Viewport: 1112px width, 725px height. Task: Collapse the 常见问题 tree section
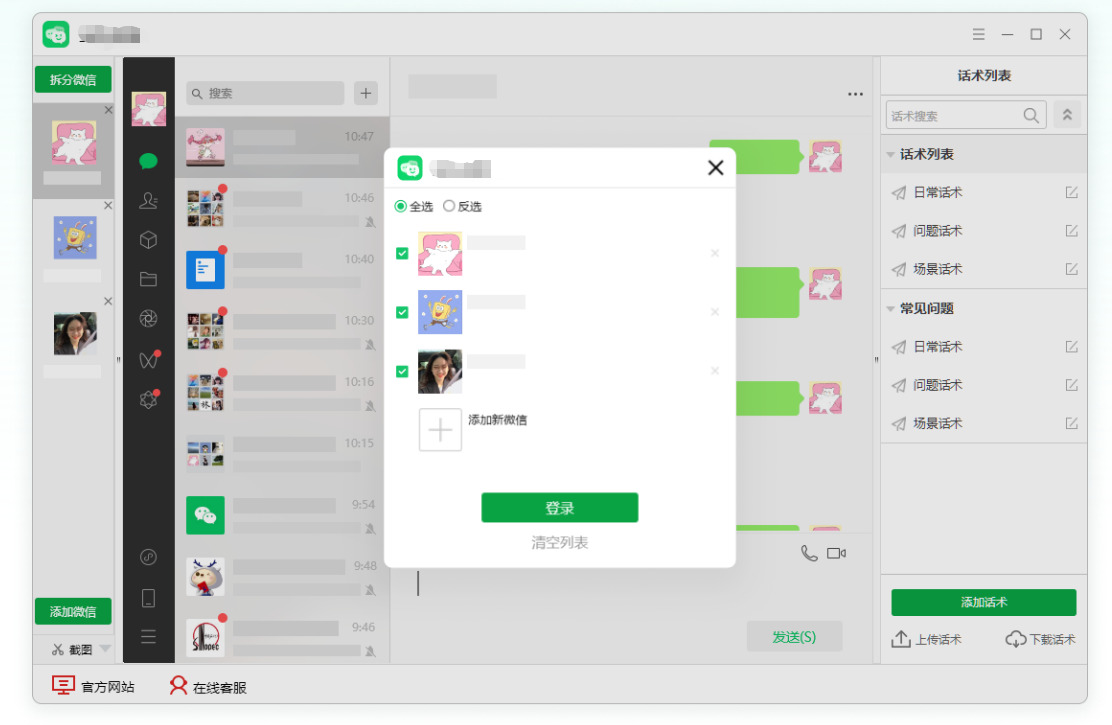[x=890, y=309]
